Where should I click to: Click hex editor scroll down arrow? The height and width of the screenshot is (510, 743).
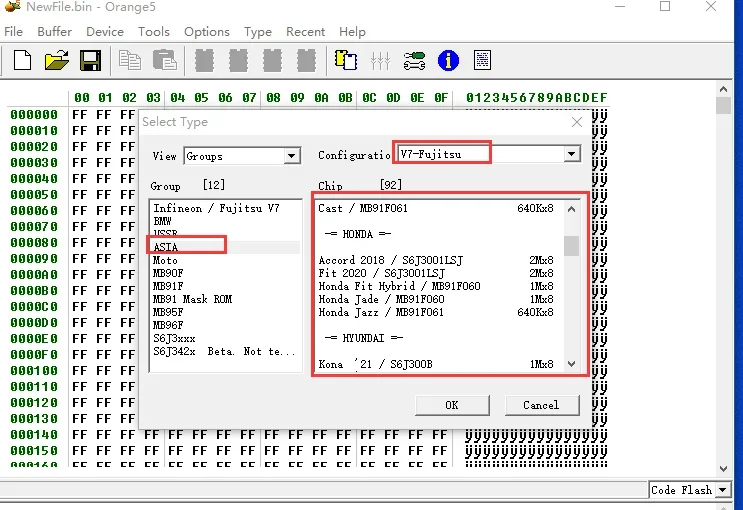[723, 469]
